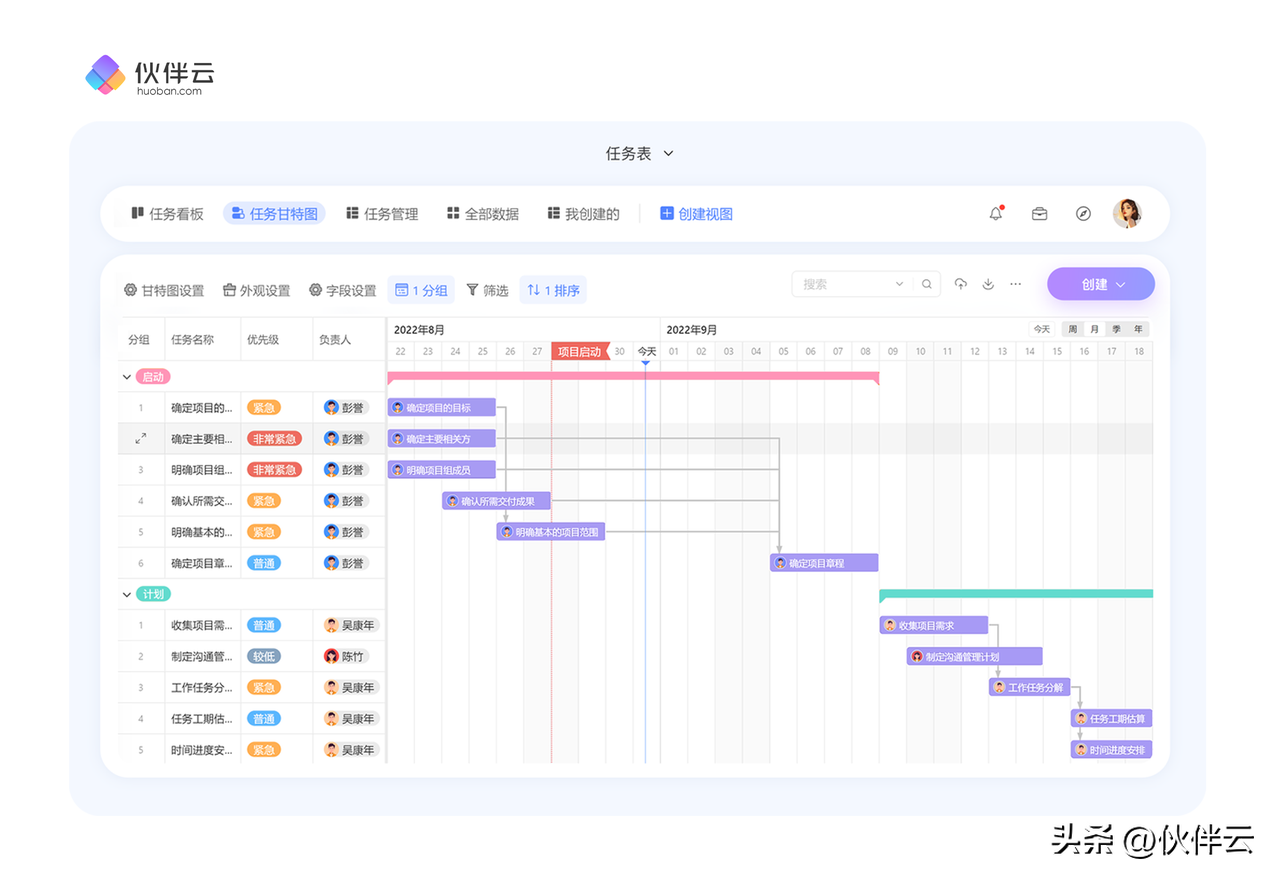
Task: Click the search magnifier icon
Action: [x=927, y=284]
